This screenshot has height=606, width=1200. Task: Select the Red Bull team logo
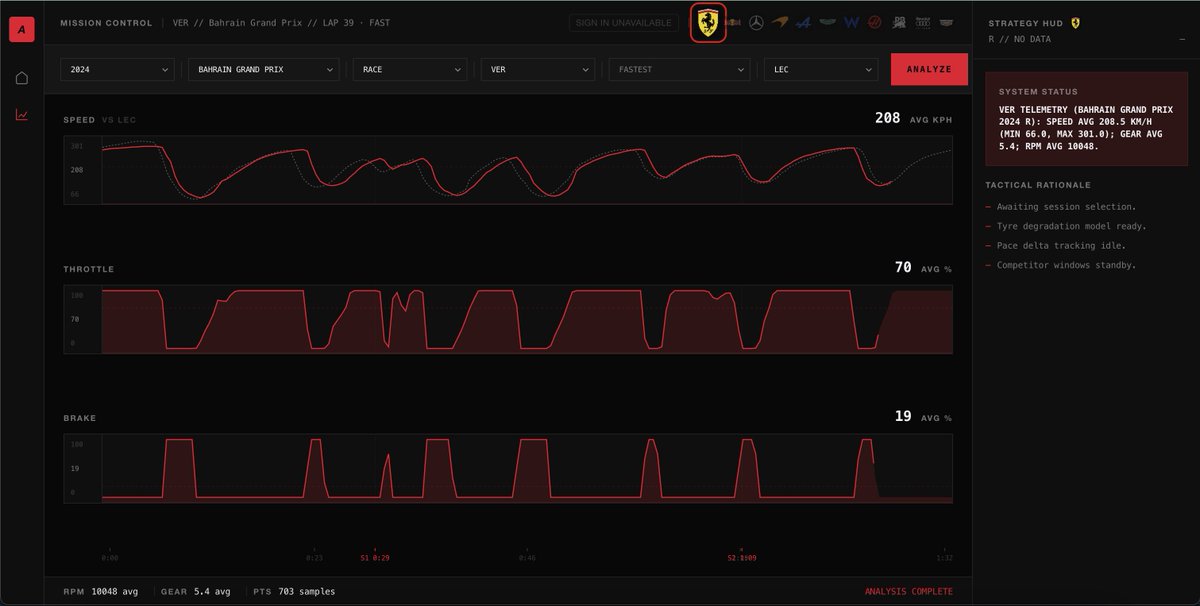(x=733, y=23)
